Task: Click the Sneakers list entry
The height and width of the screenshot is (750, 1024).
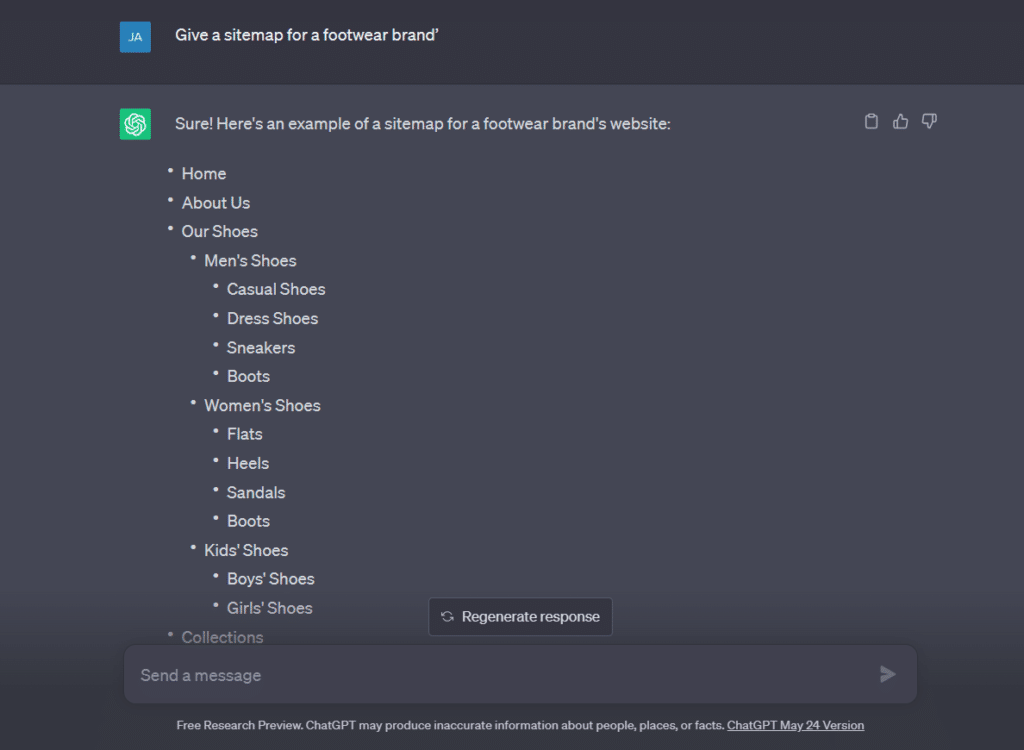Action: tap(261, 348)
